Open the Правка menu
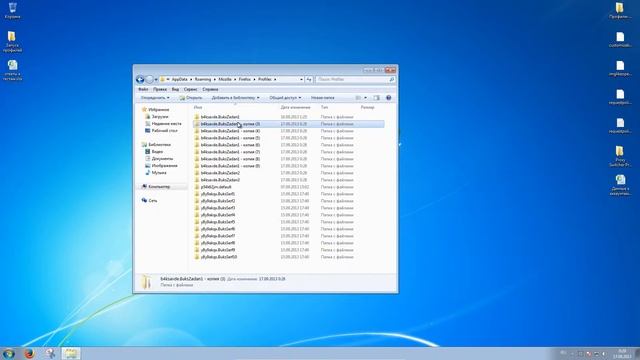 (x=160, y=89)
